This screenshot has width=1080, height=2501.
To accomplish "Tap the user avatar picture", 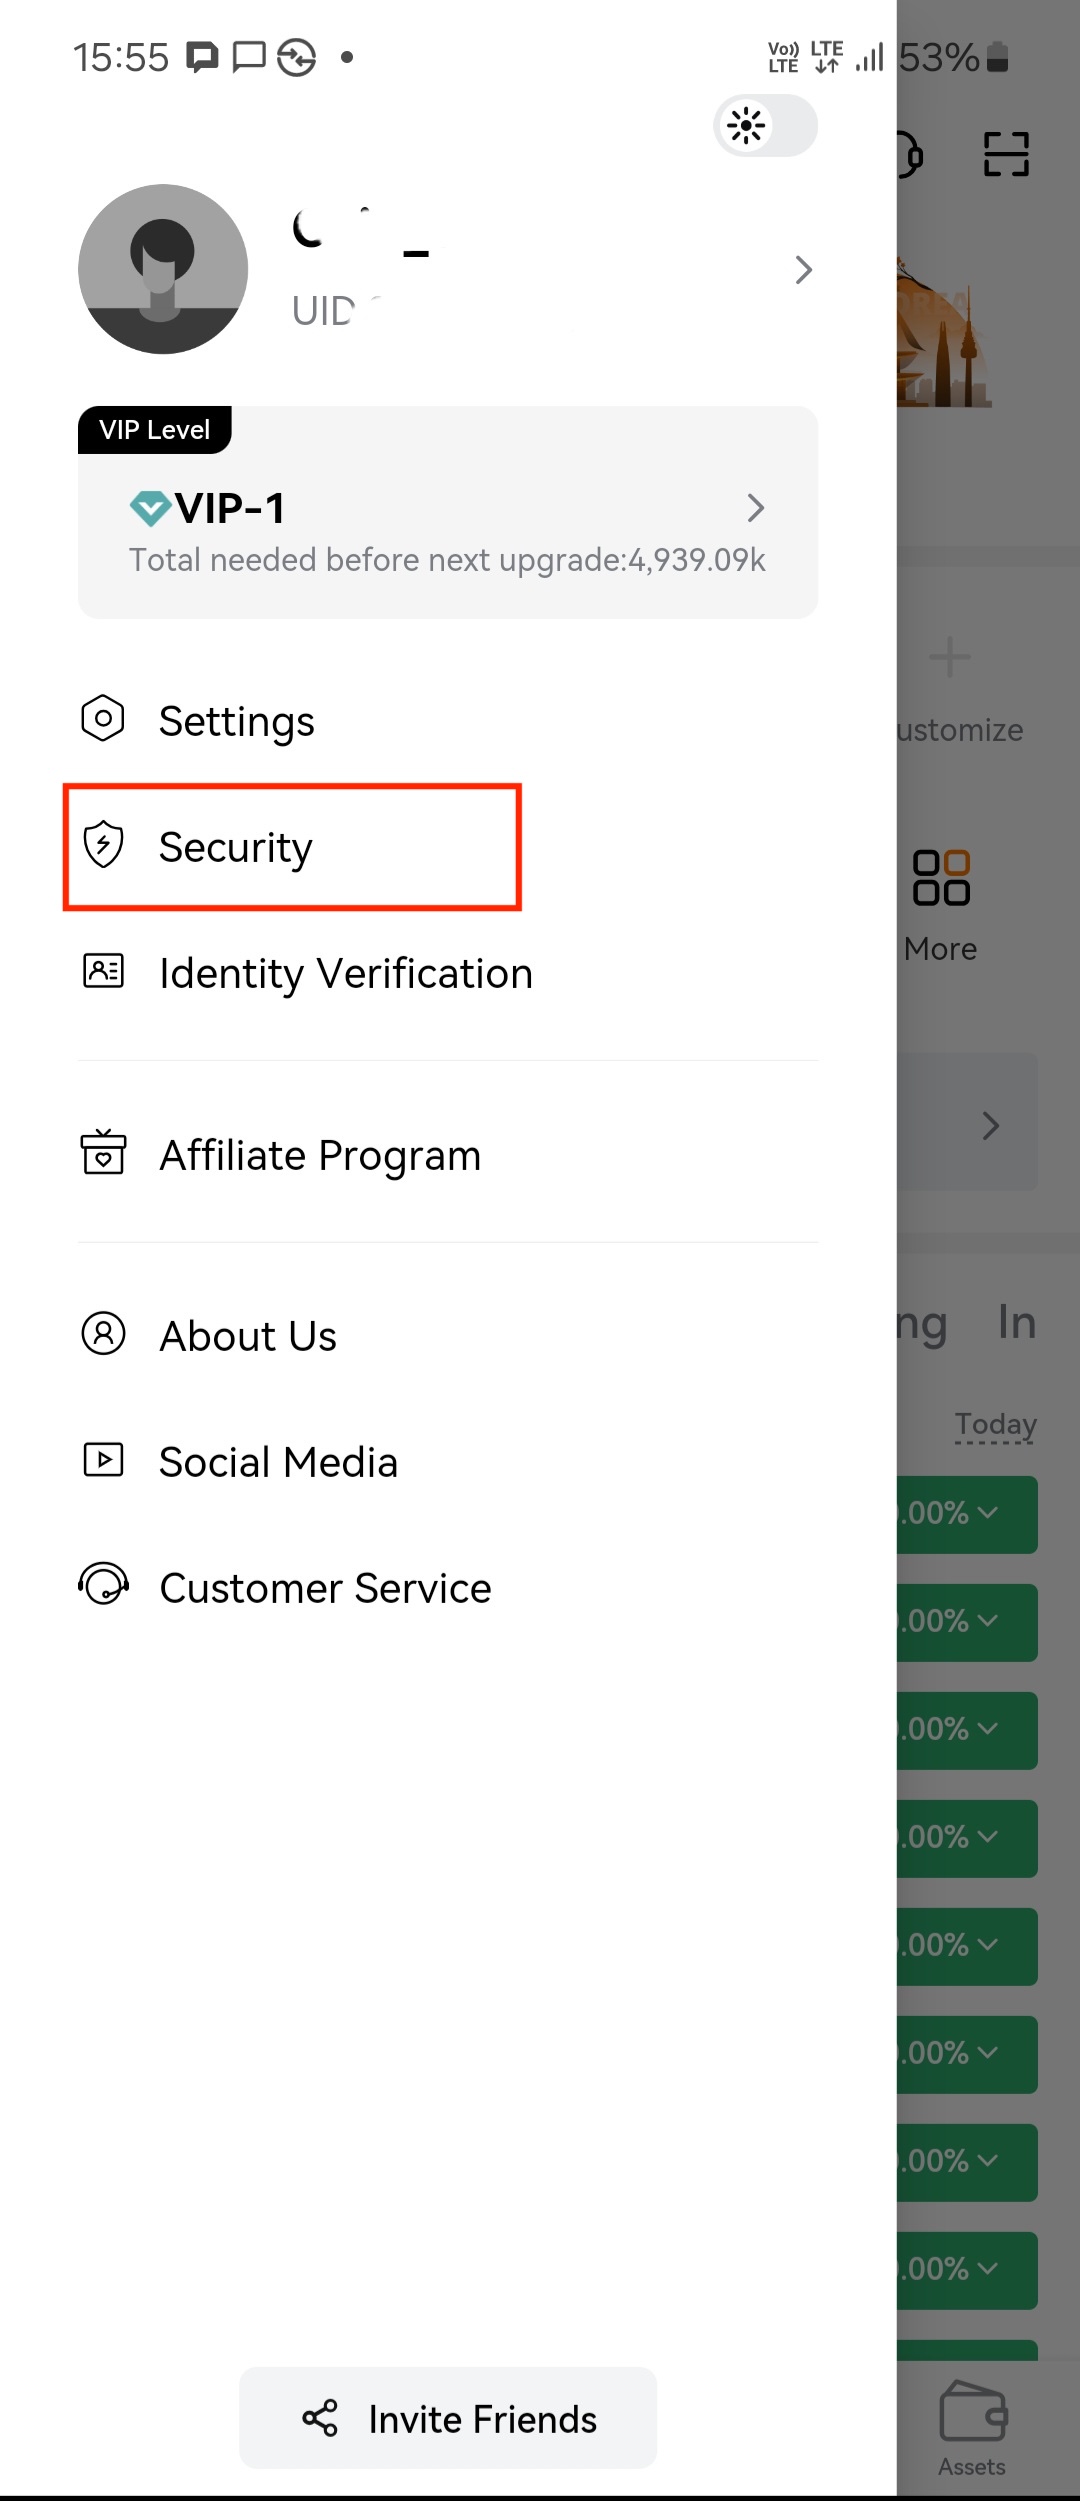I will [x=163, y=269].
